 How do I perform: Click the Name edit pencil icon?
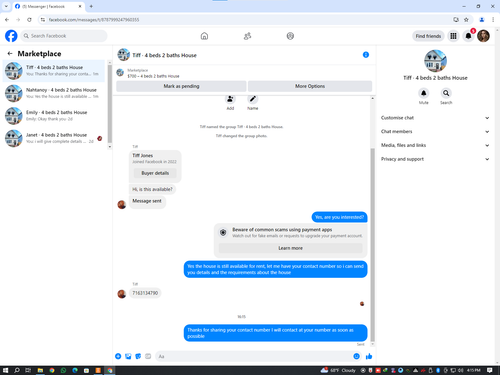coord(253,99)
